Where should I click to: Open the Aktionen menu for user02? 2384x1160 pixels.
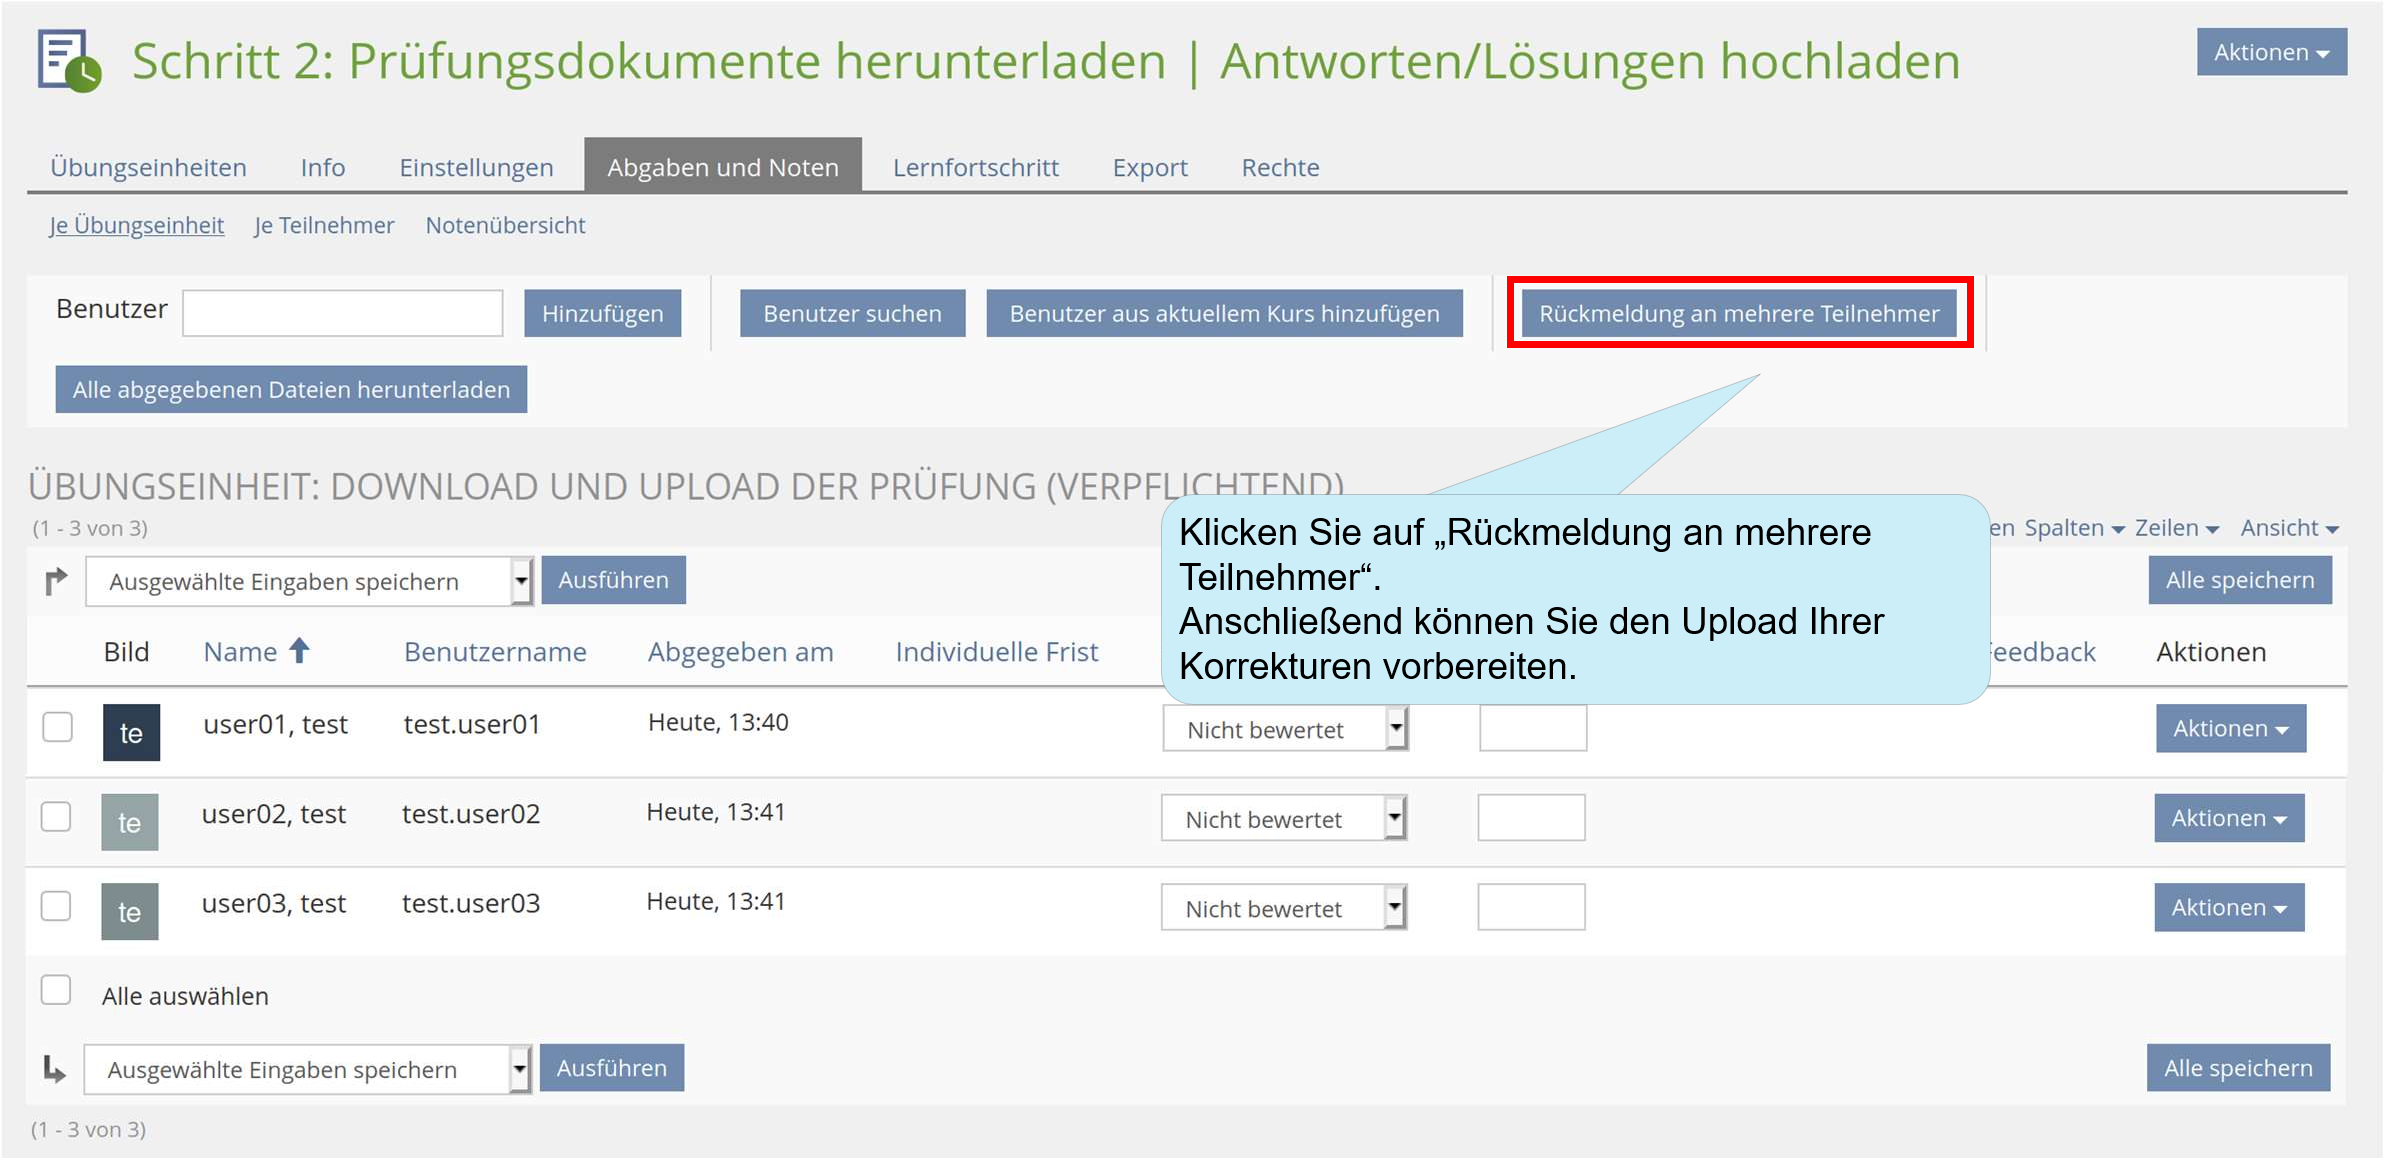click(x=2229, y=818)
